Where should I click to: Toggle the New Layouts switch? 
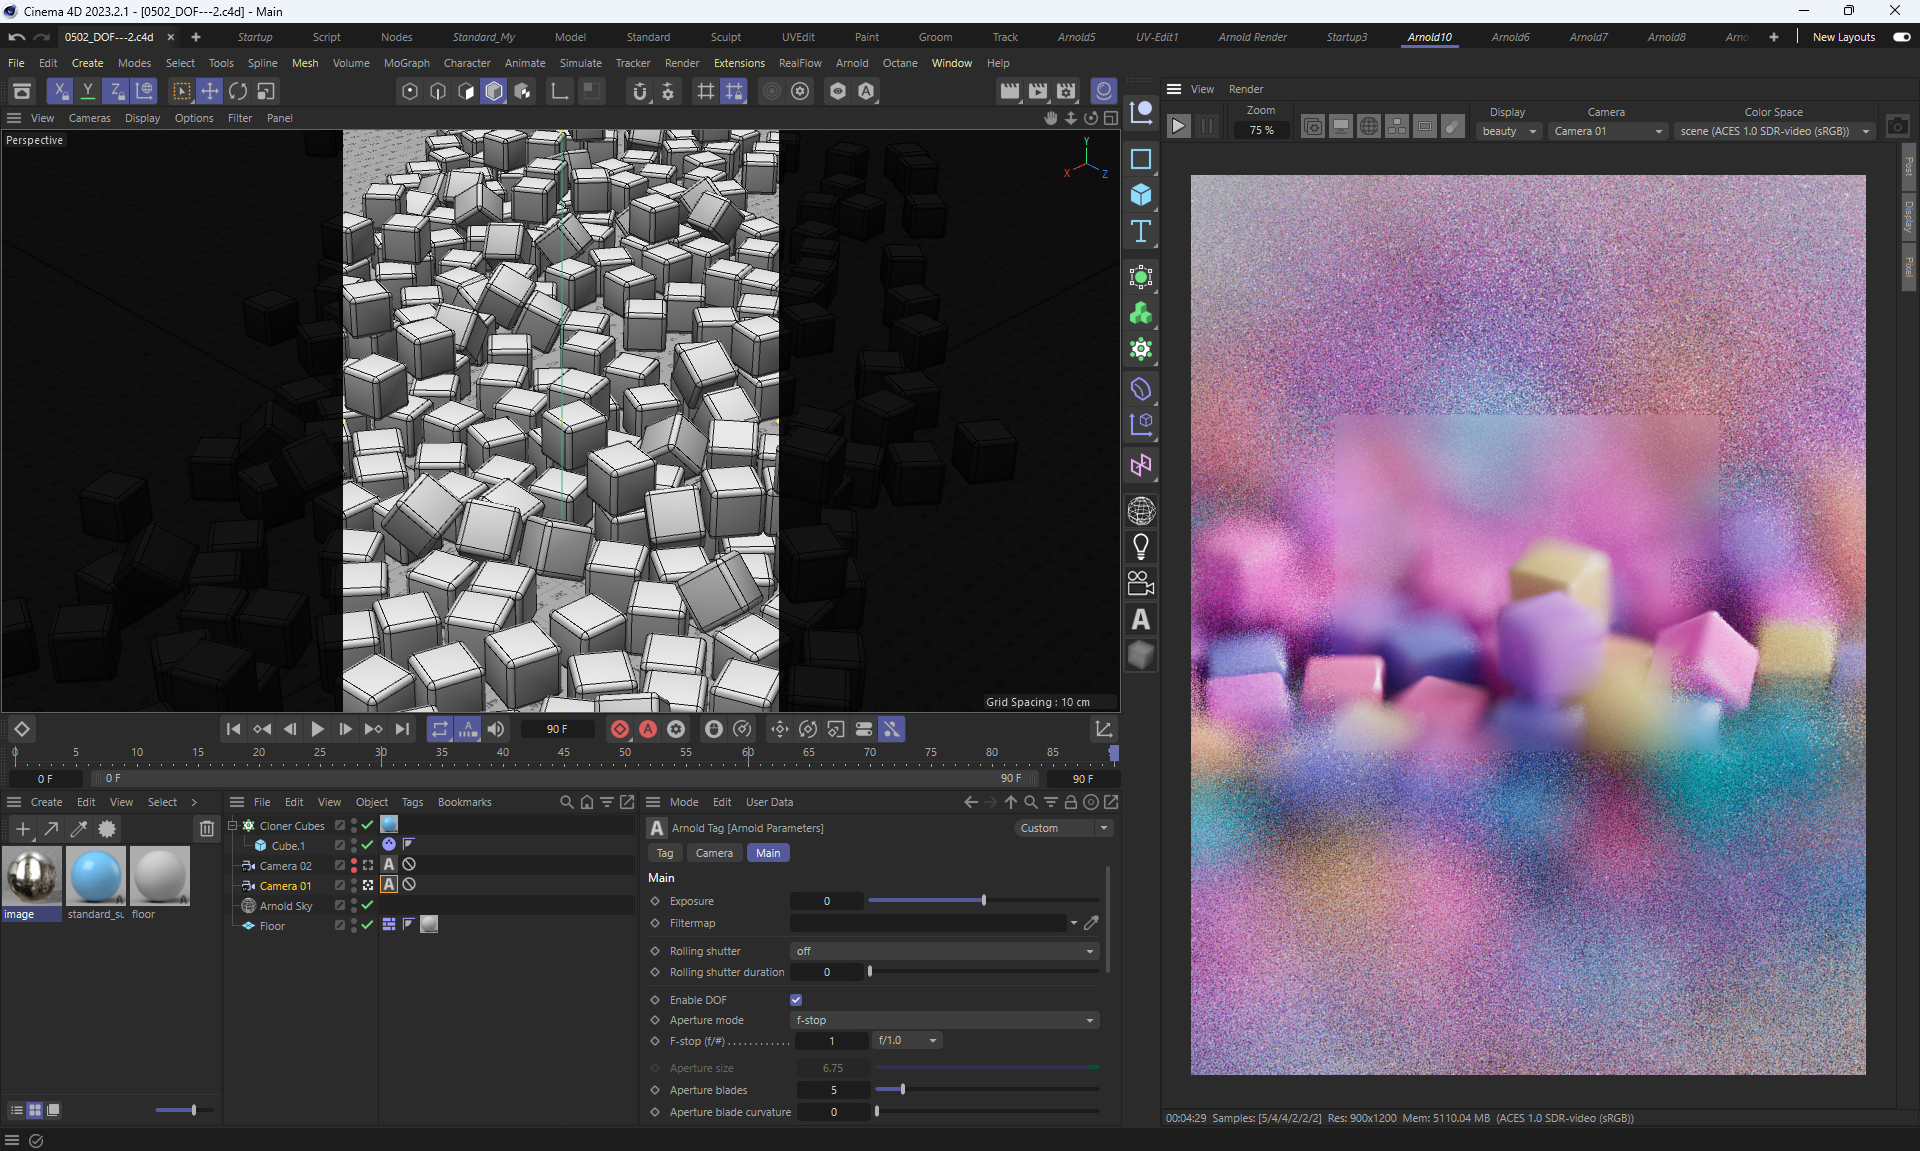[x=1901, y=37]
